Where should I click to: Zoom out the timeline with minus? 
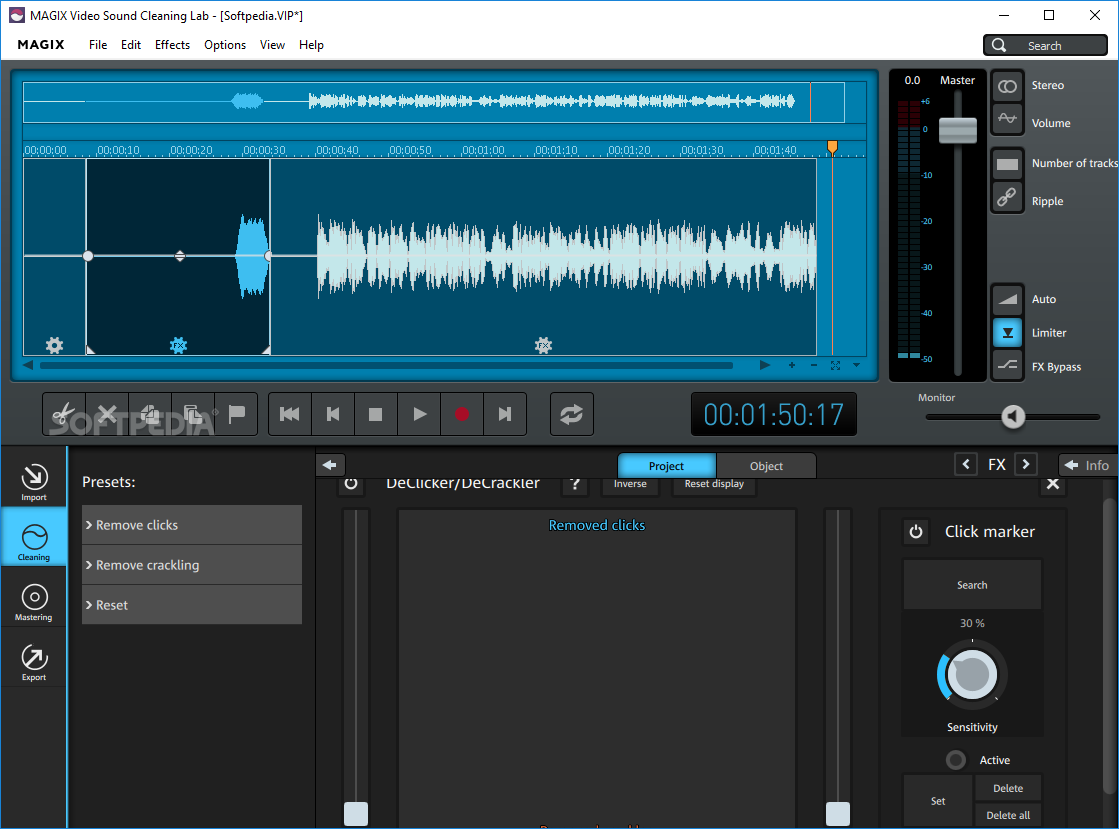click(814, 365)
